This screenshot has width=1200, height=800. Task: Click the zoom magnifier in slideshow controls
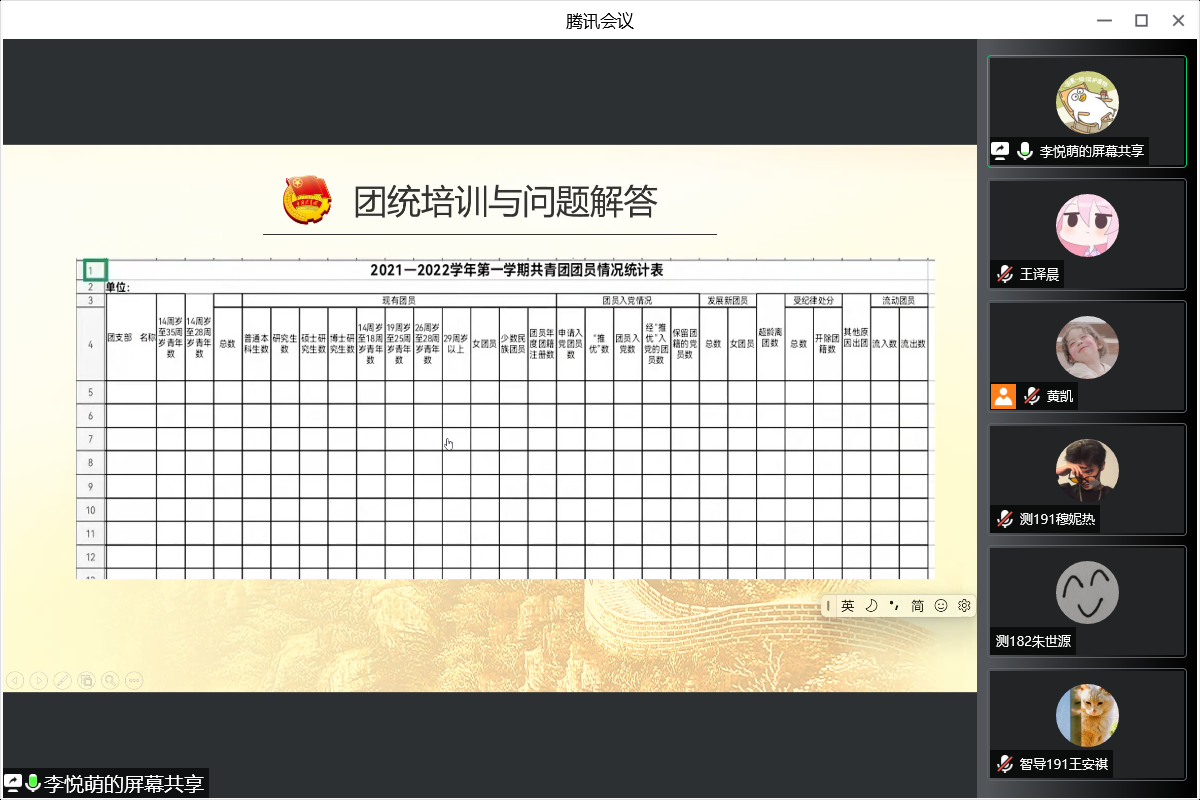(x=110, y=680)
